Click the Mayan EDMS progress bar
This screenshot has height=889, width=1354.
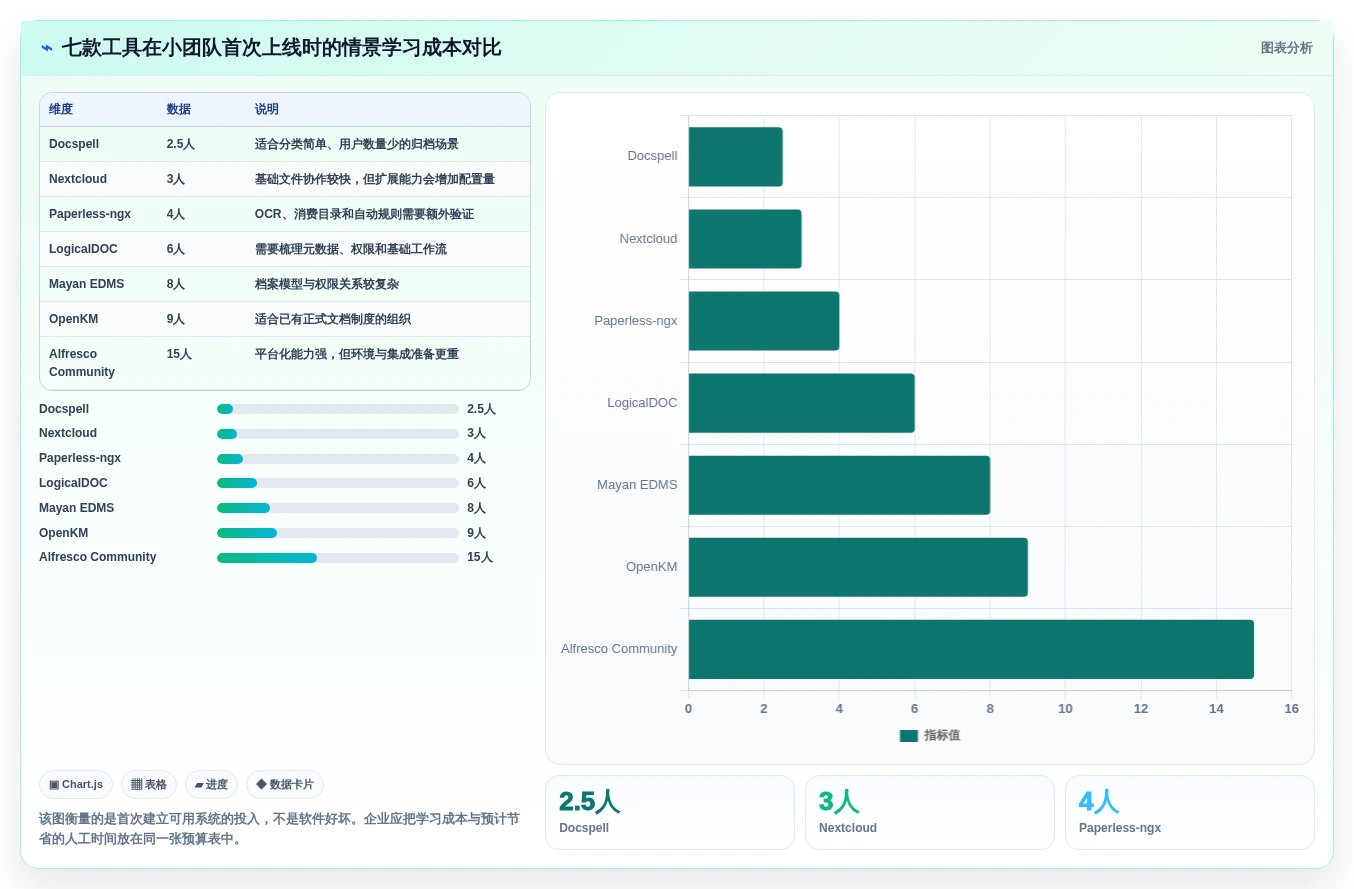click(x=338, y=508)
